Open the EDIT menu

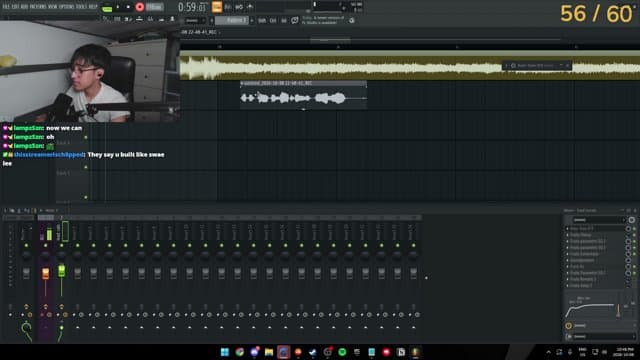click(x=15, y=7)
